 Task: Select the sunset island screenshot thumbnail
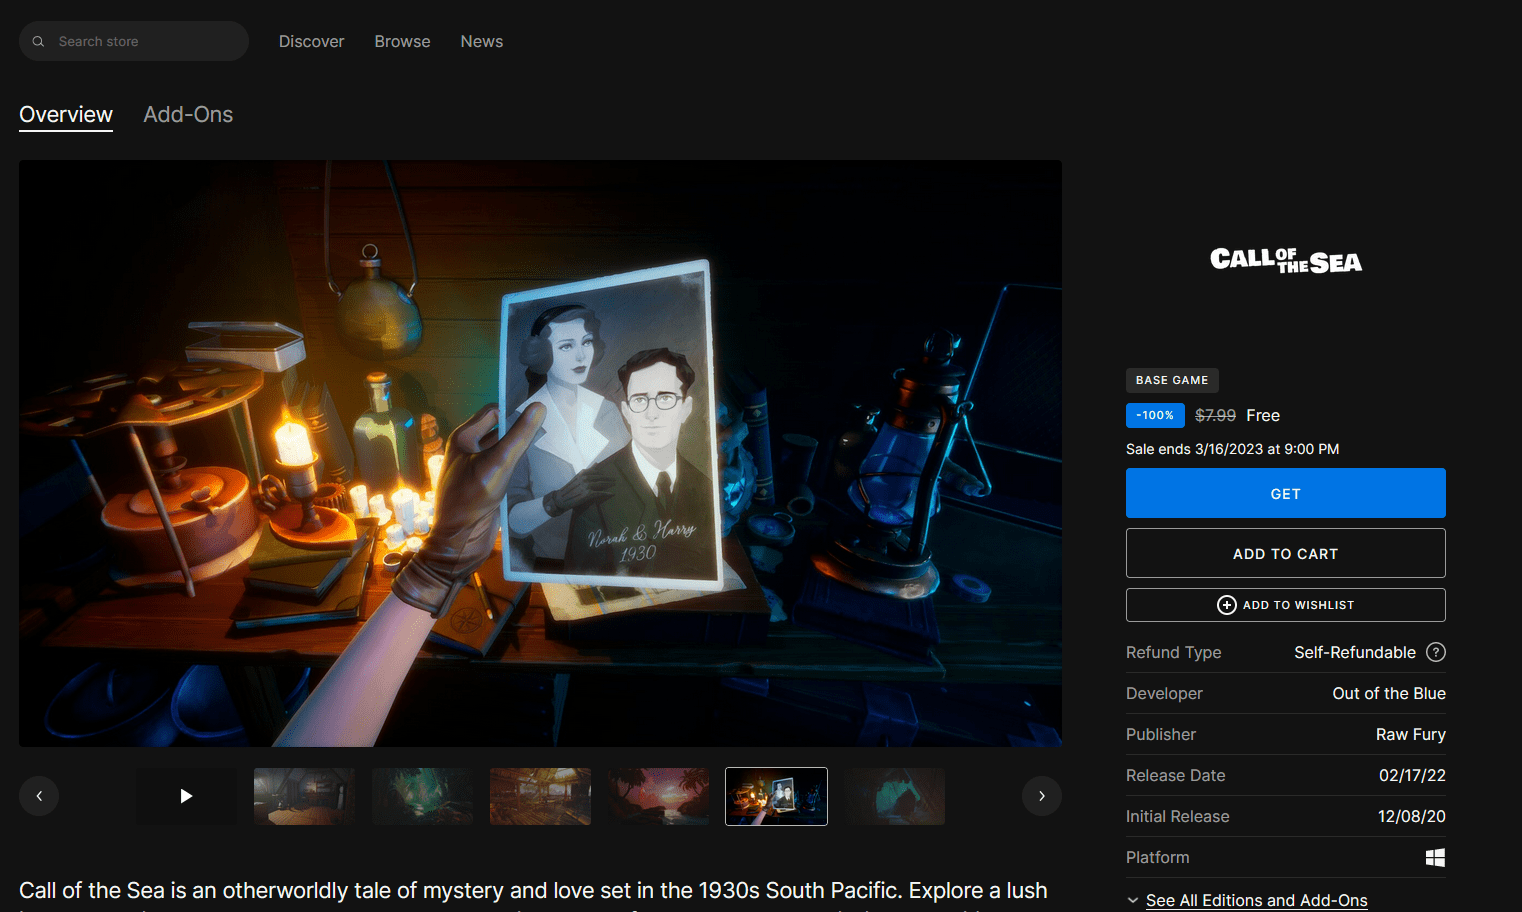[x=658, y=796]
